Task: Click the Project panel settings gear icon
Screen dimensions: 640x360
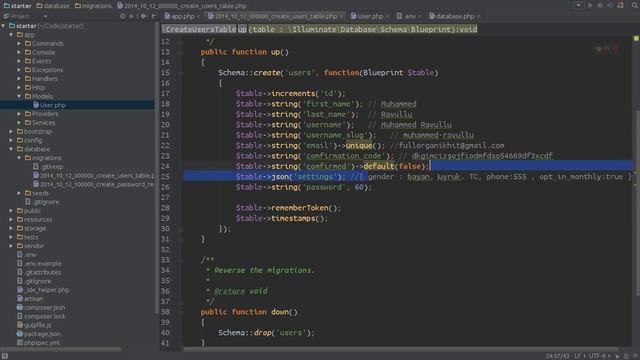Action: coord(143,16)
